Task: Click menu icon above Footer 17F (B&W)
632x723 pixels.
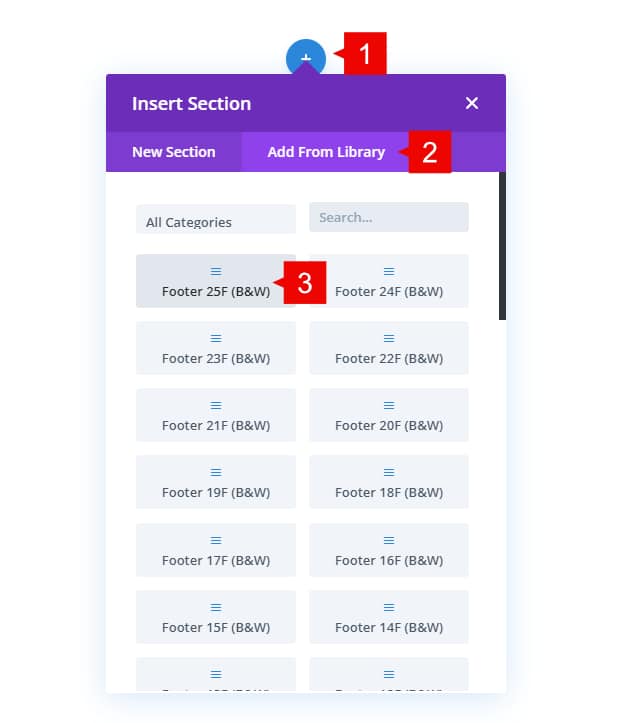Action: [216, 540]
